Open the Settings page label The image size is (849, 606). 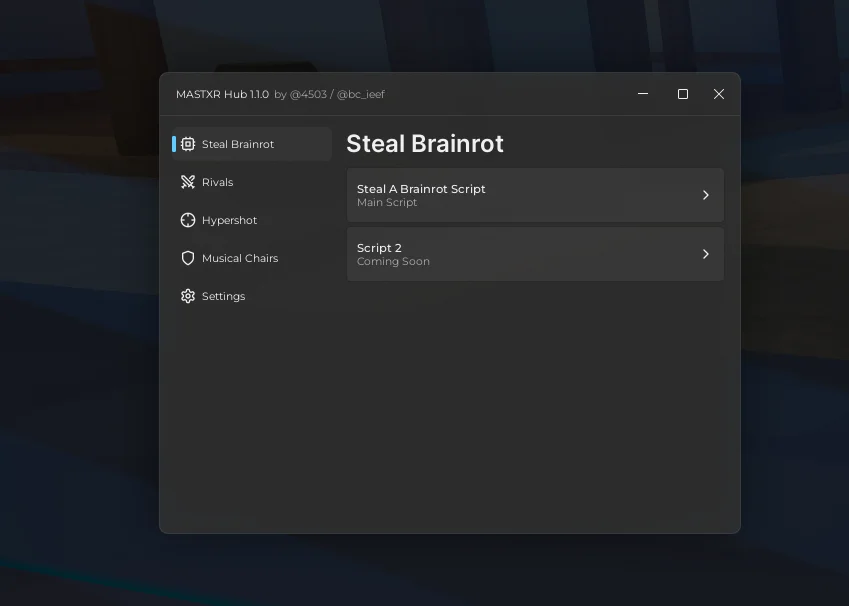(223, 296)
